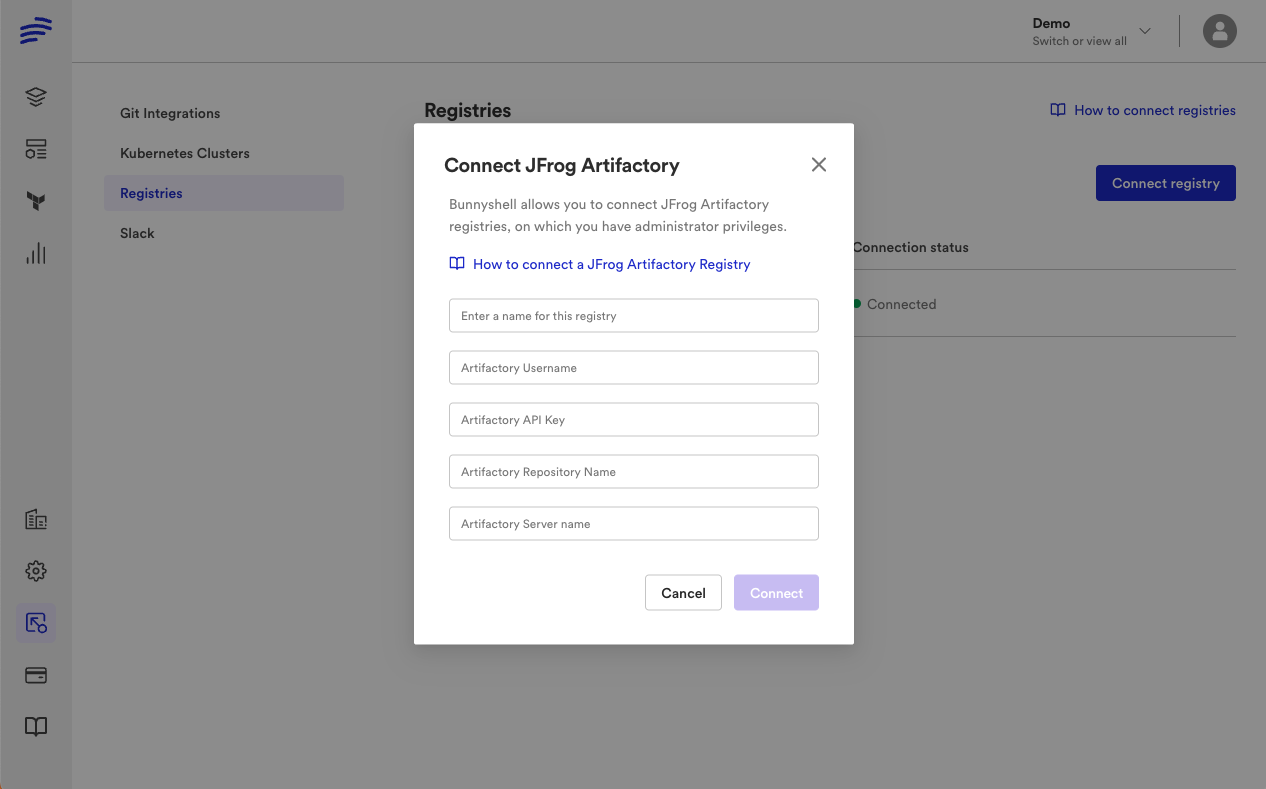This screenshot has width=1266, height=789.
Task: Click the Bunnyshell logo icon
Action: (x=36, y=31)
